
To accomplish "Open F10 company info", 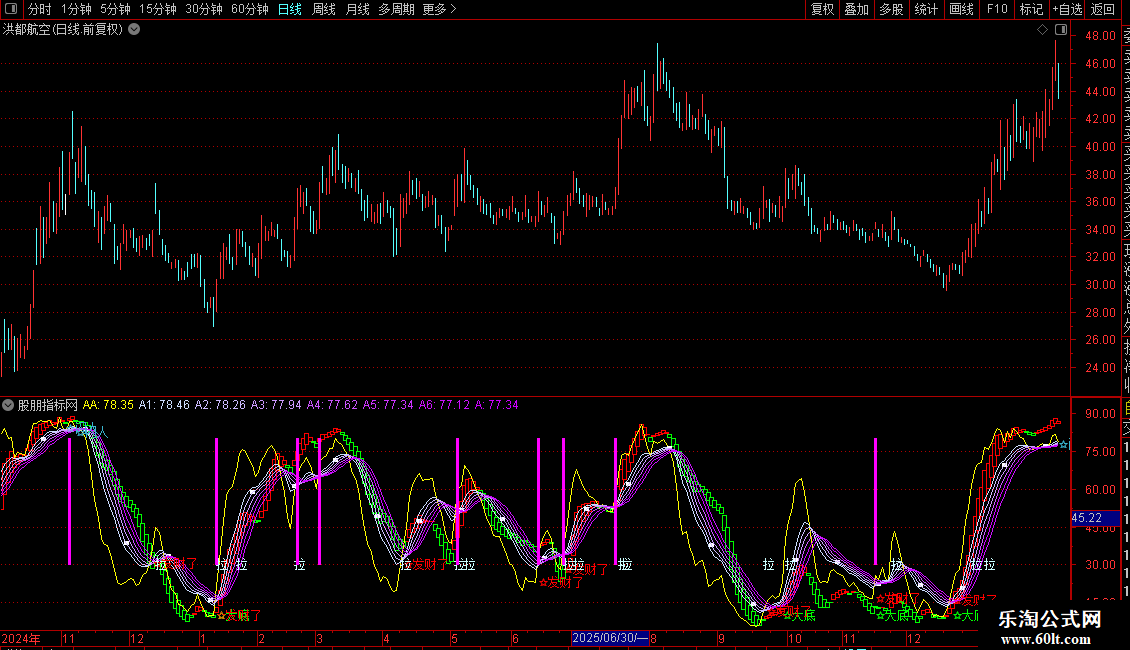I will pyautogui.click(x=997, y=9).
